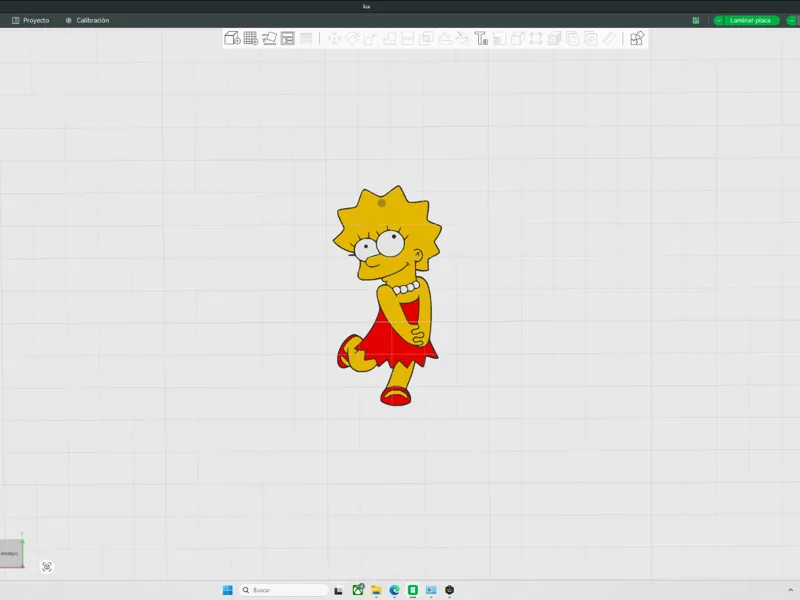800x600 pixels.
Task: Click the Split to objects icon
Action: (306, 38)
